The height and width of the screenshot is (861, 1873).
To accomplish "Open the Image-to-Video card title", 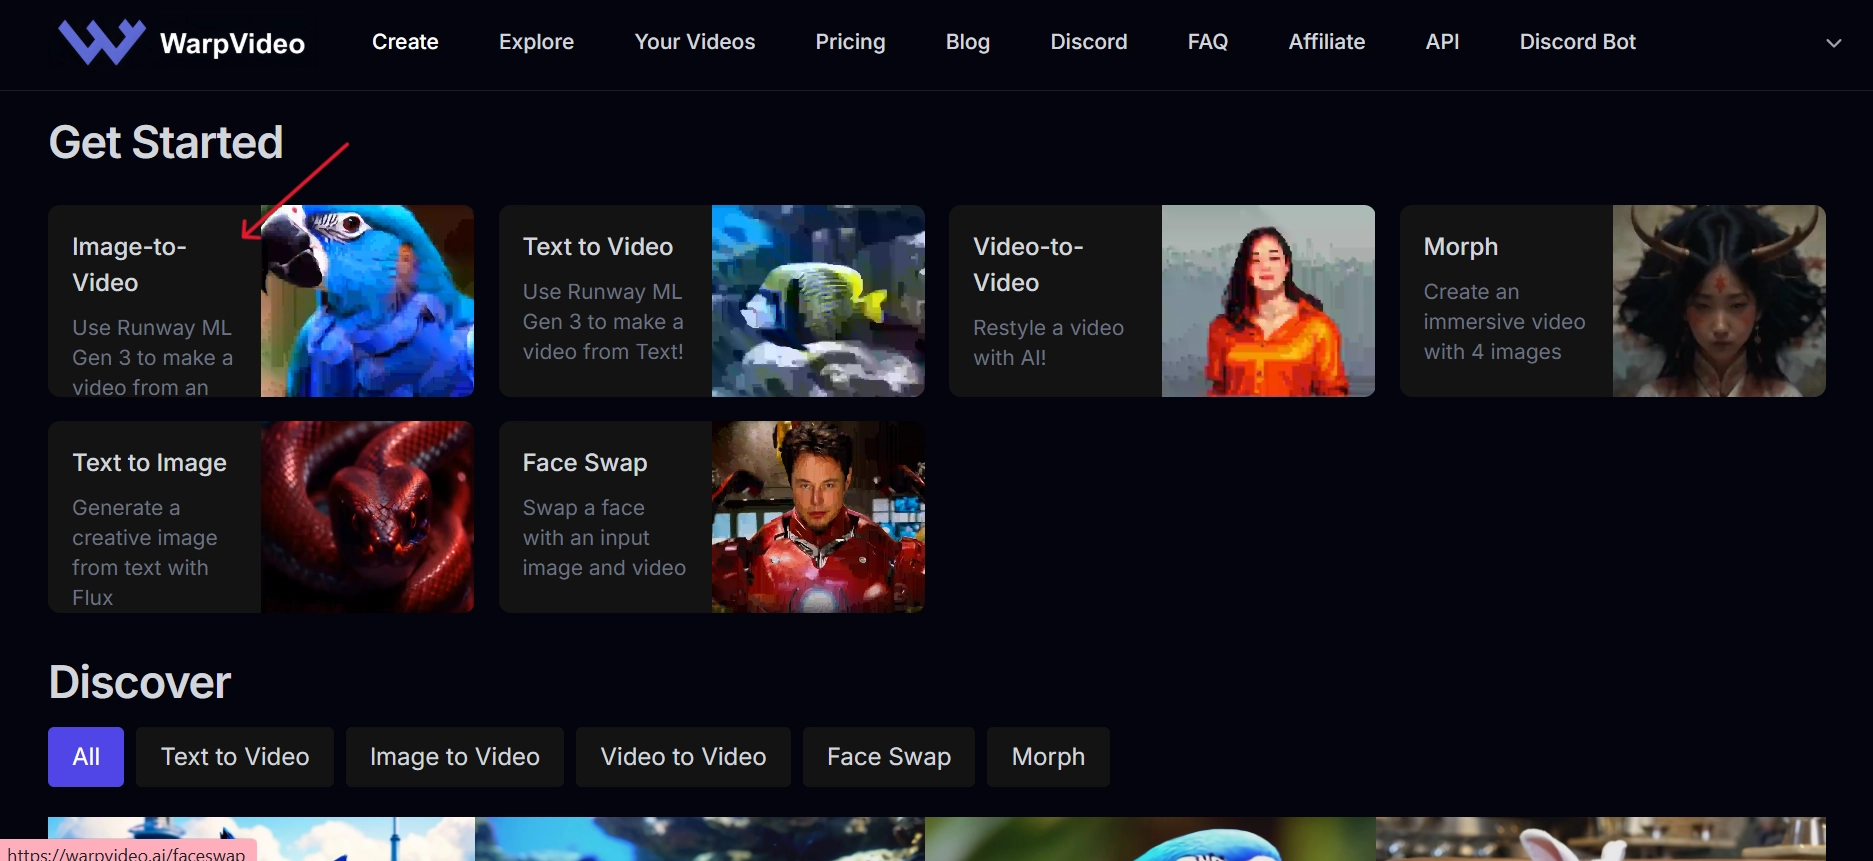I will click(129, 264).
